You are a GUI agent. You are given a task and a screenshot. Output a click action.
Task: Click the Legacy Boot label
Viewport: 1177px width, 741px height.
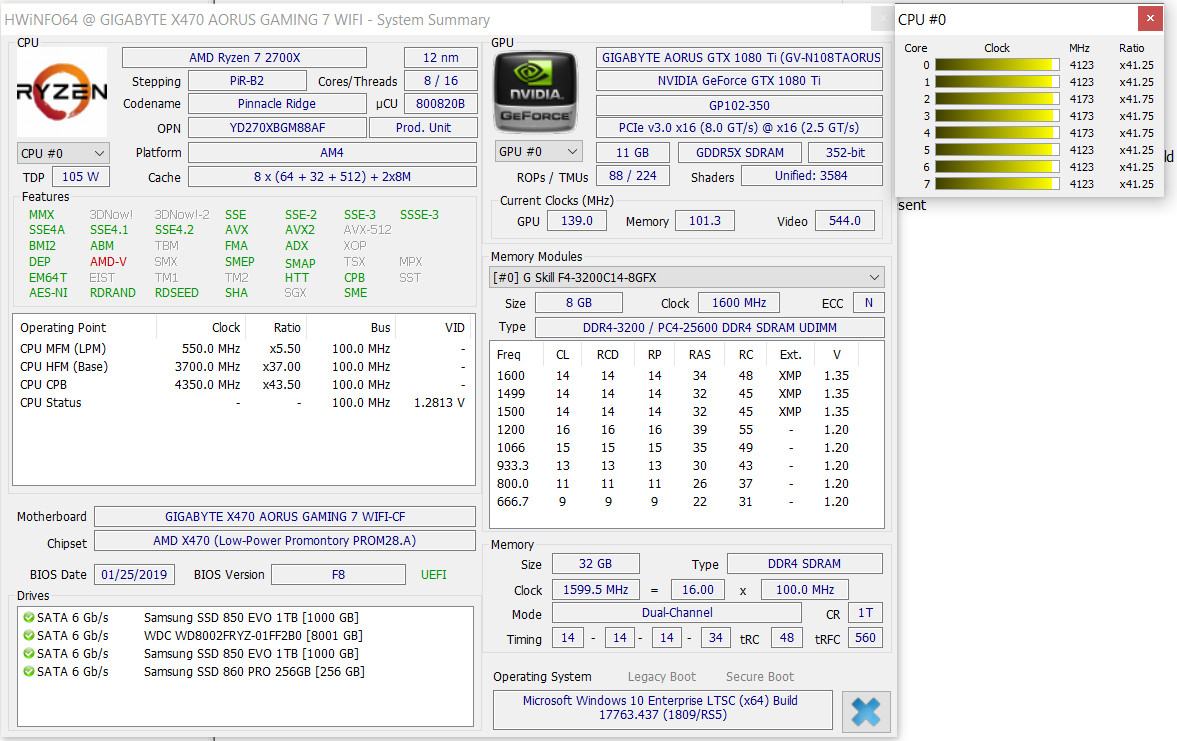pos(661,676)
